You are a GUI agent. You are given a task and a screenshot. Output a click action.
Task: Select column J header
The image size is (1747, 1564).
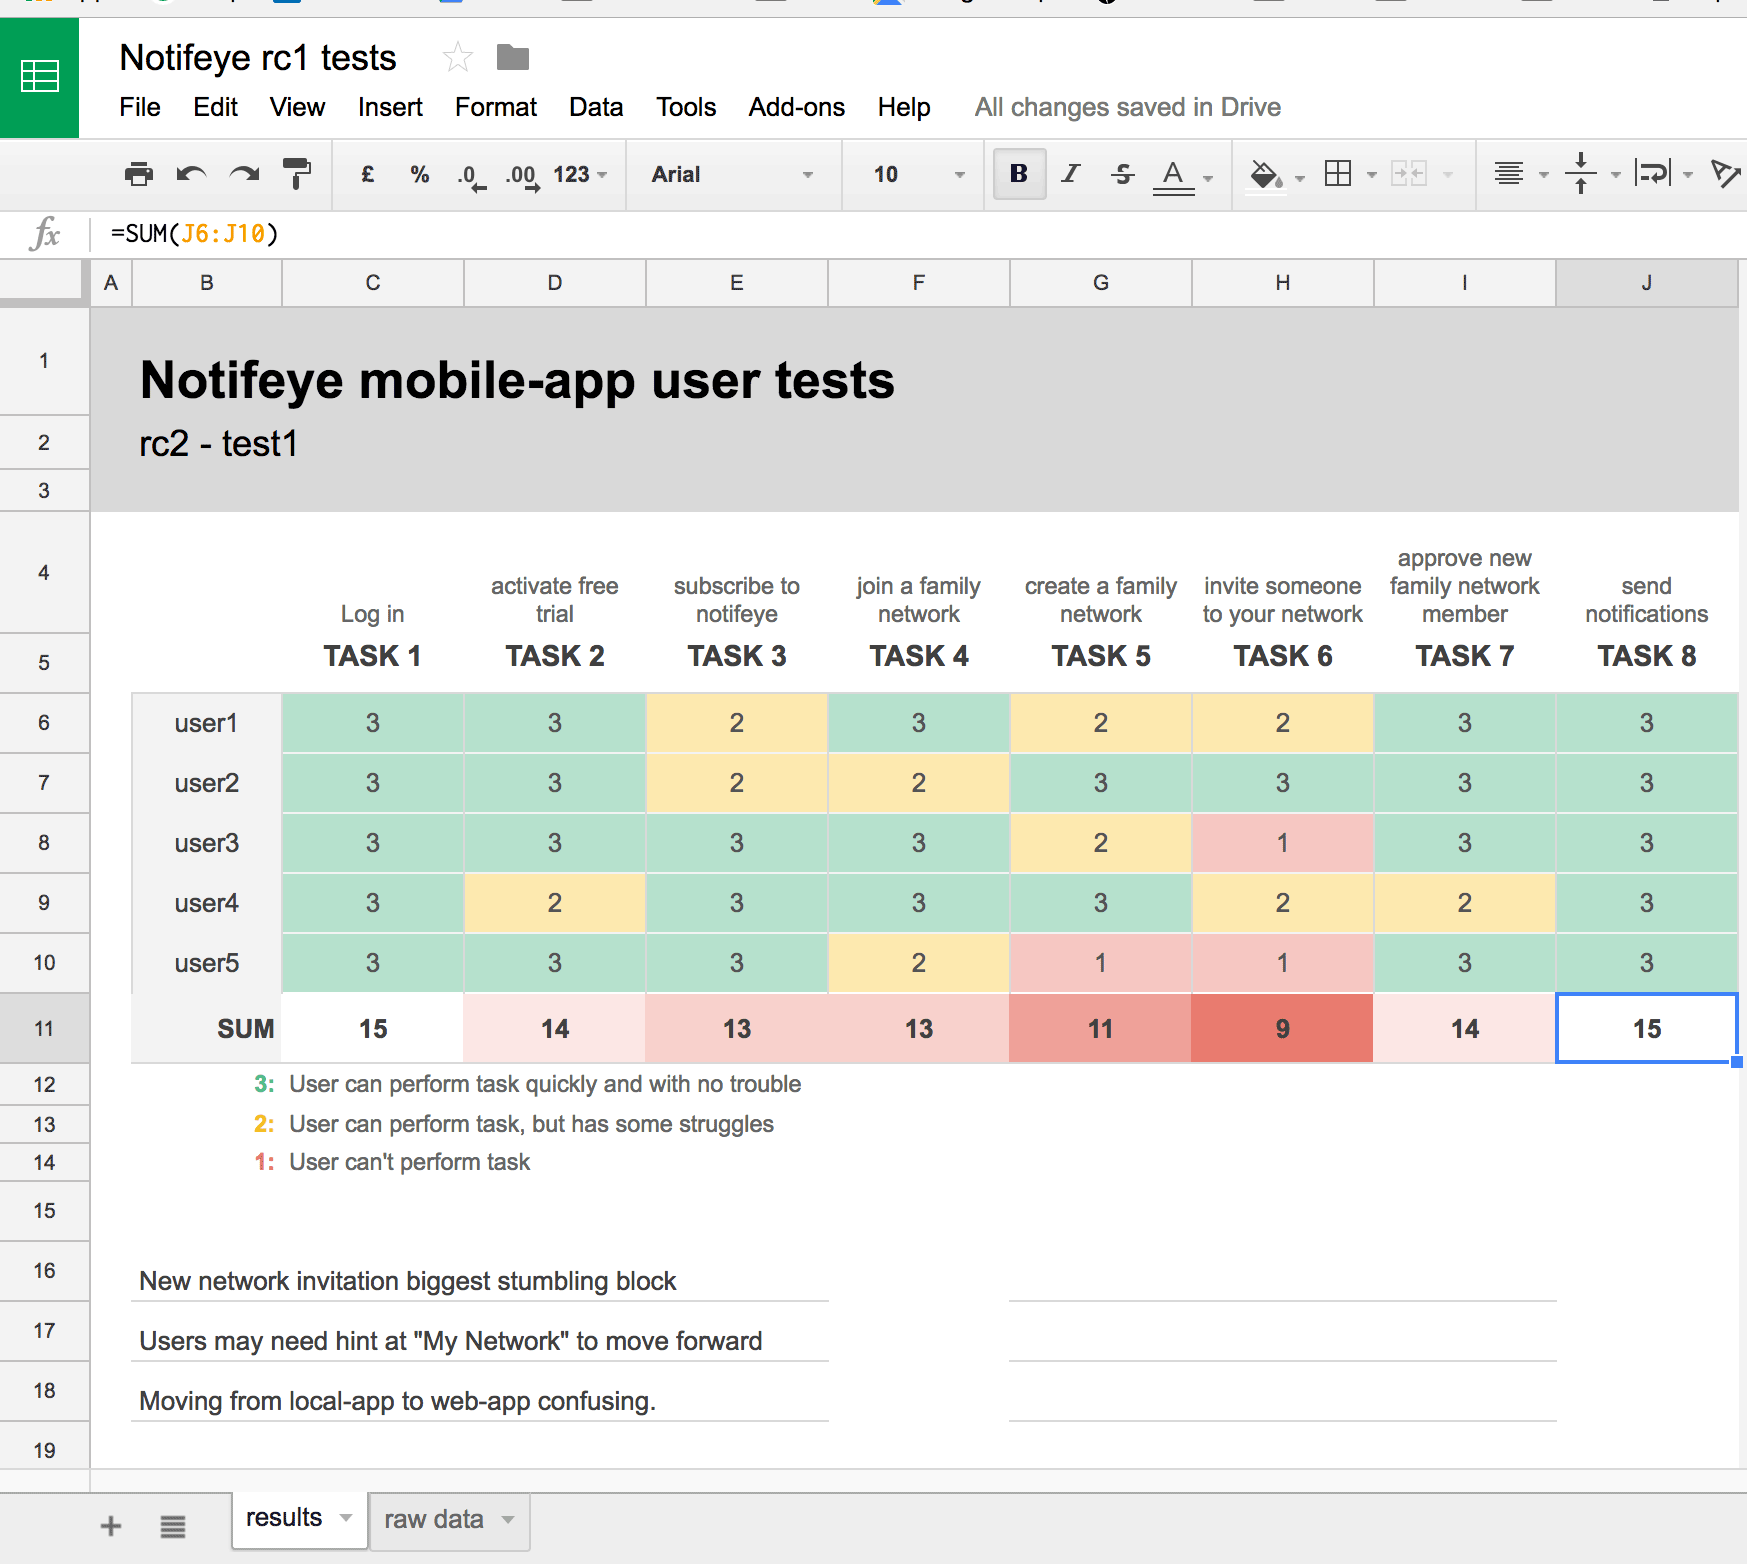[x=1646, y=283]
